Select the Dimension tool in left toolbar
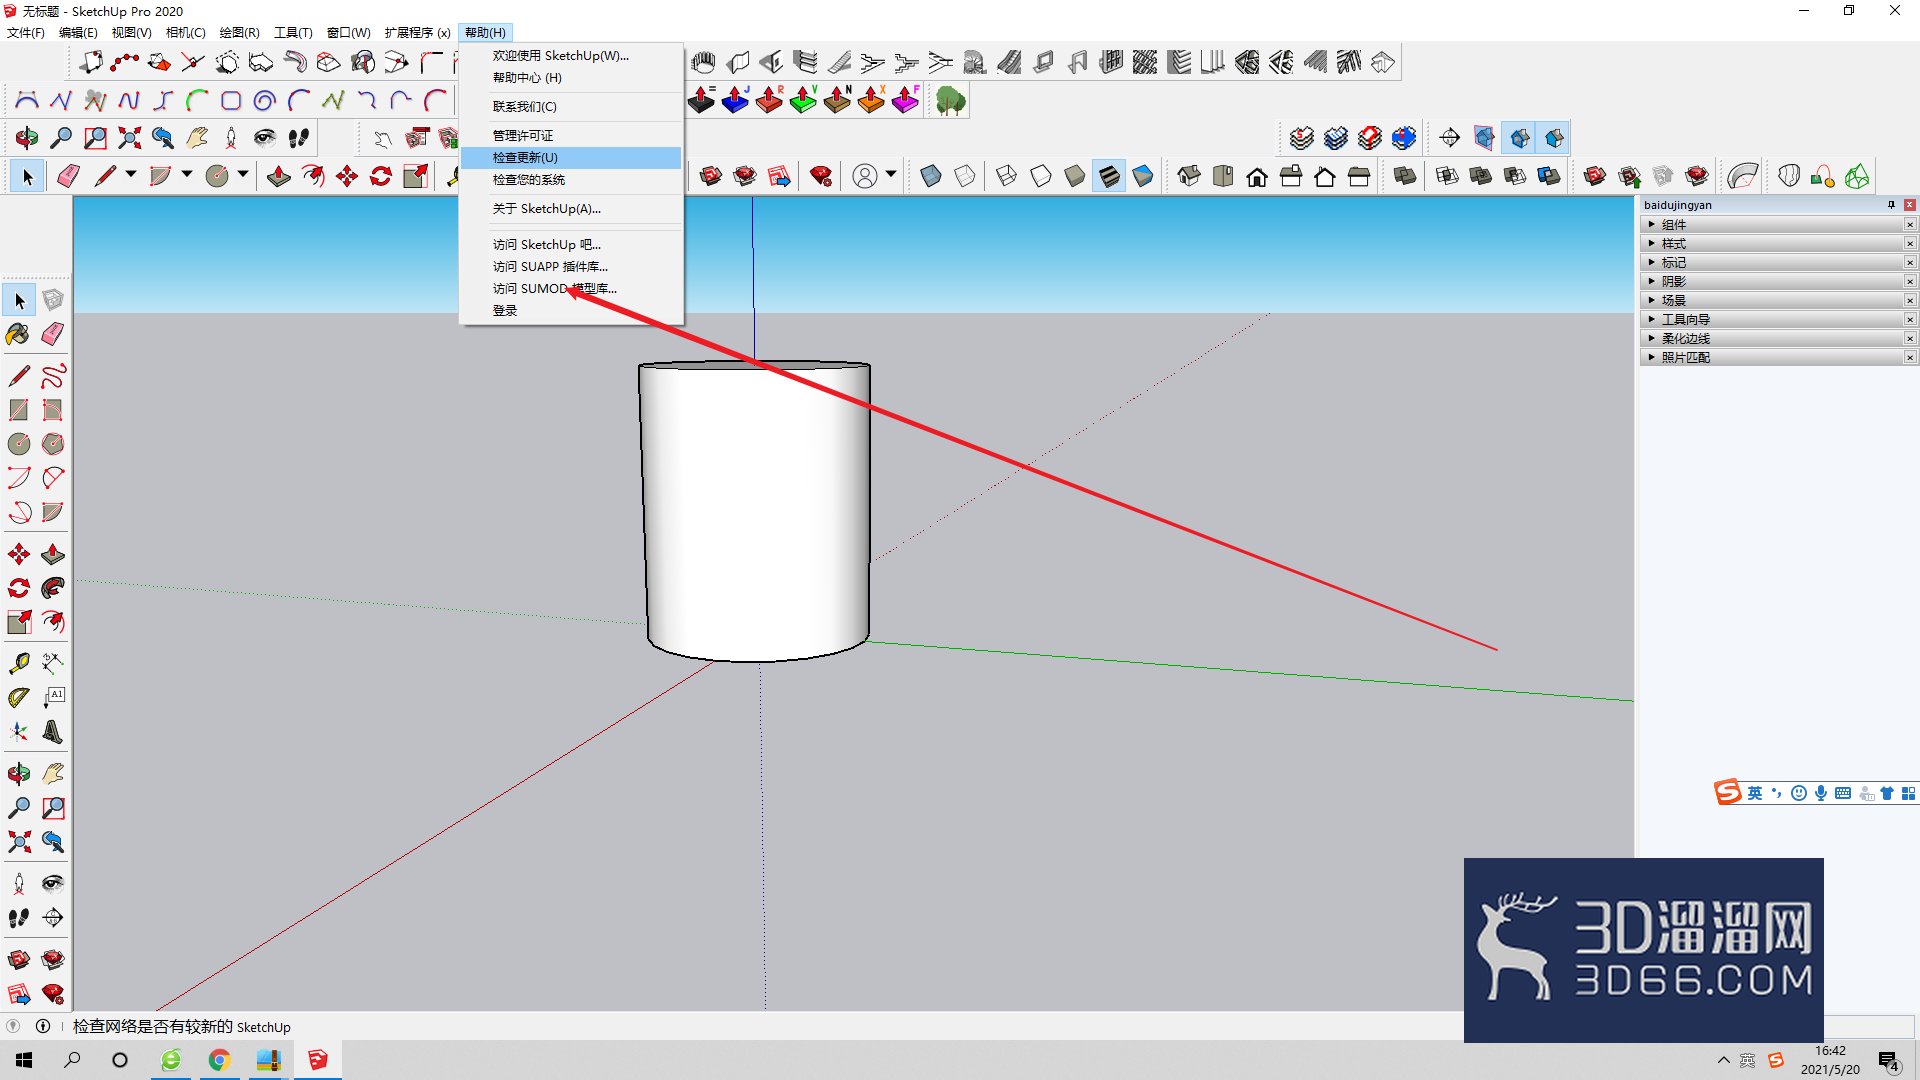Image resolution: width=1920 pixels, height=1080 pixels. 53,663
